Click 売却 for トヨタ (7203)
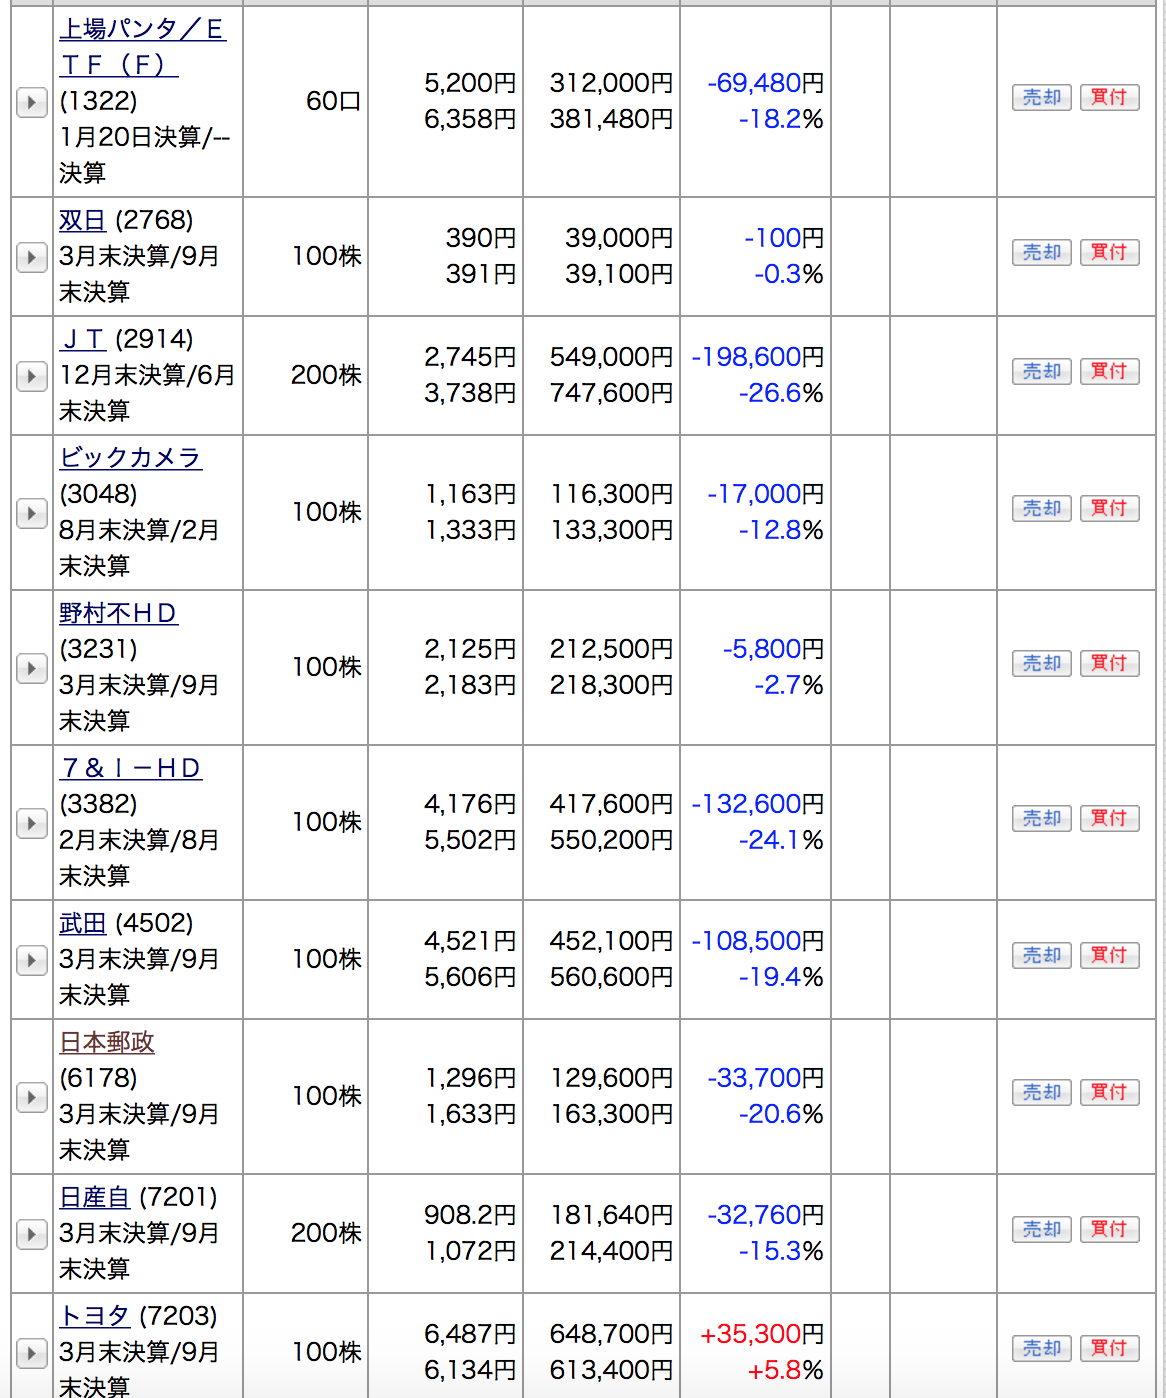The height and width of the screenshot is (1398, 1166). tap(1042, 1348)
